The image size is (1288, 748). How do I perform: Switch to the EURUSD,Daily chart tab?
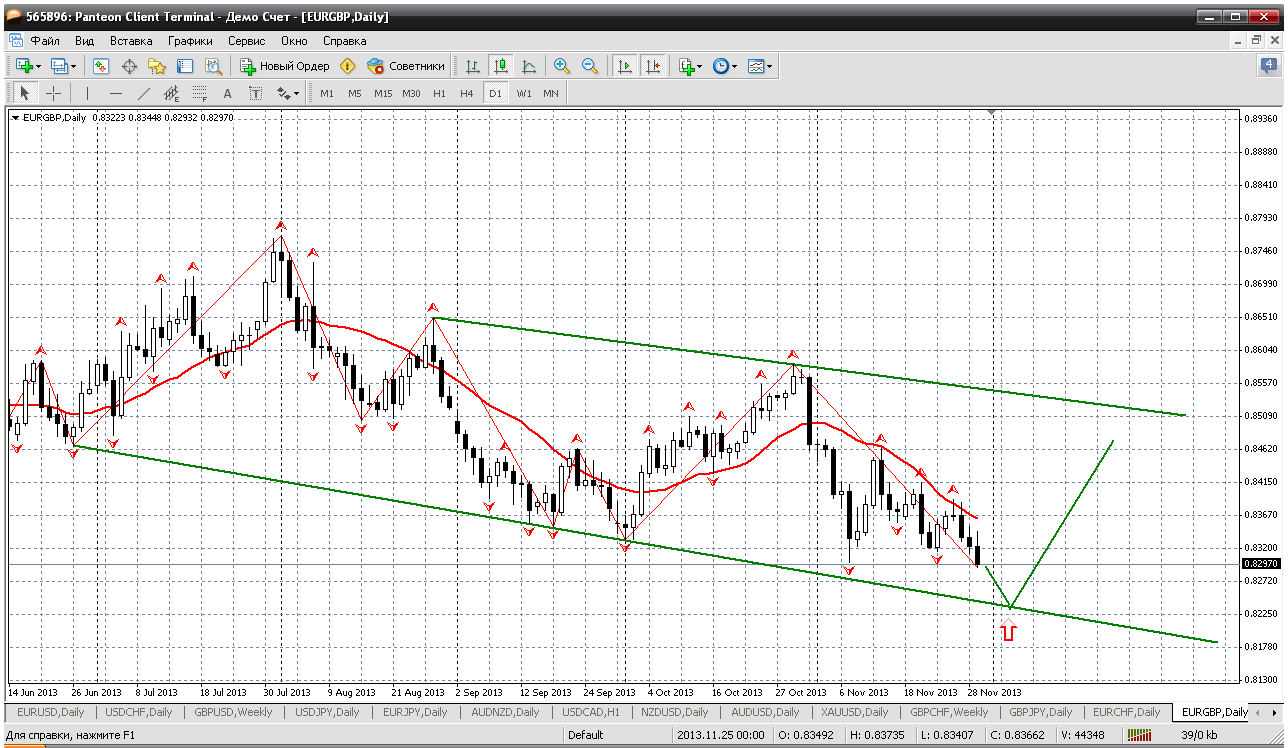tap(50, 712)
